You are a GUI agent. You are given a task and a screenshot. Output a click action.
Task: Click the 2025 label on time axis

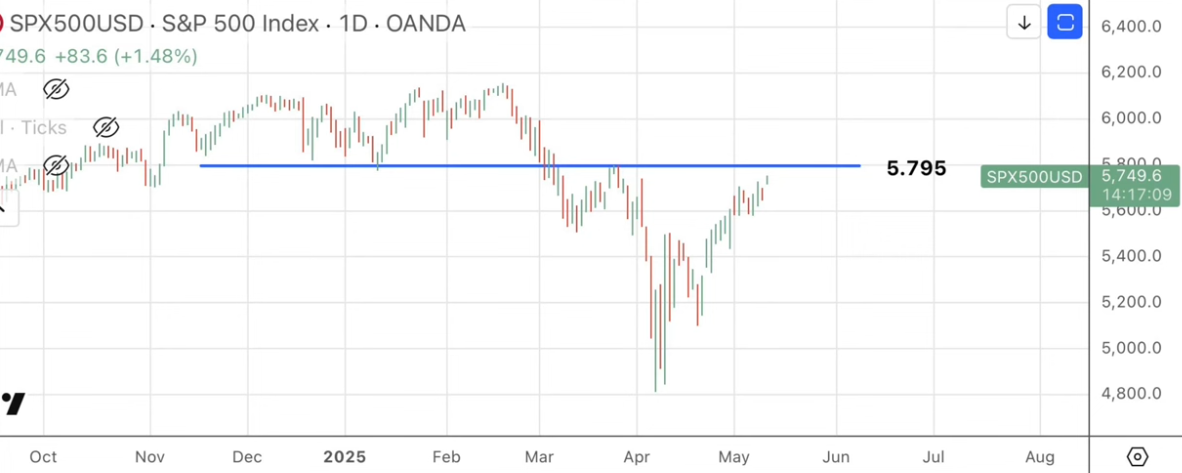345,457
